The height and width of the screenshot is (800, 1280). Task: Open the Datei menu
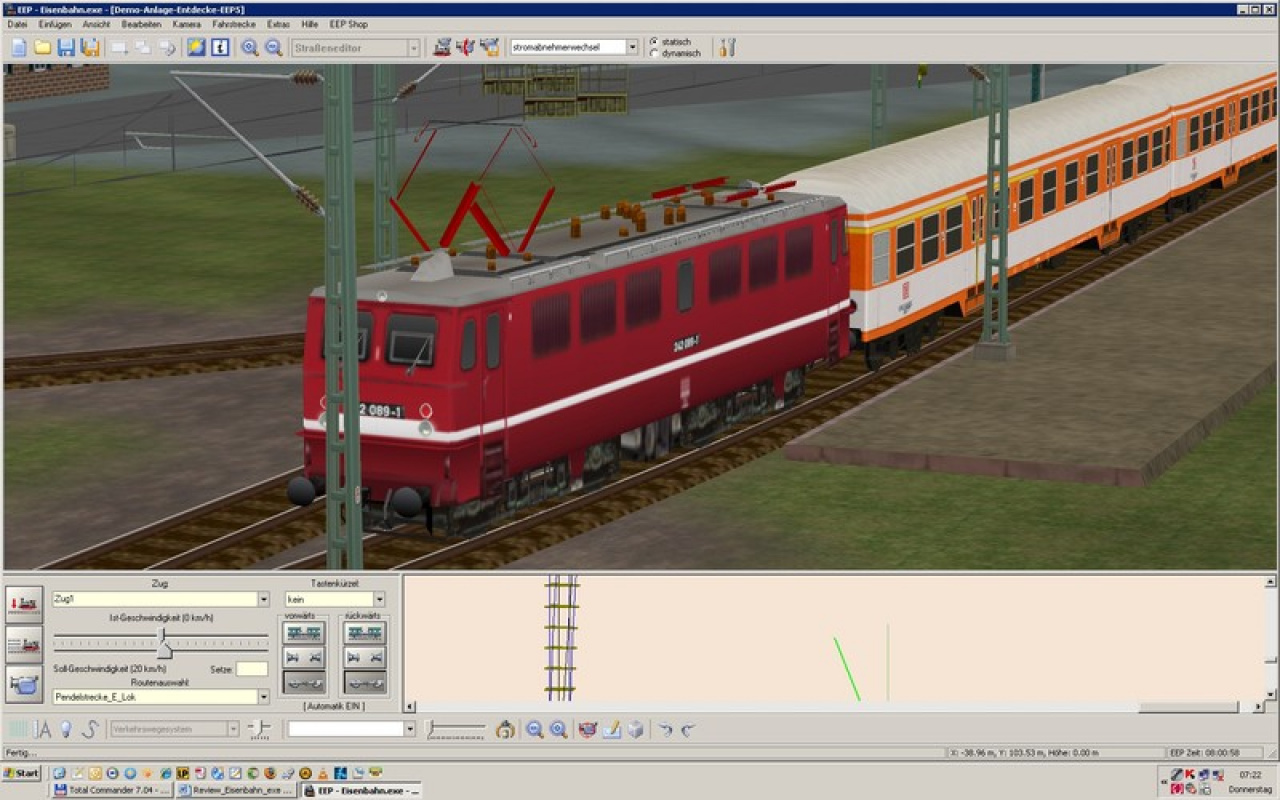point(17,24)
